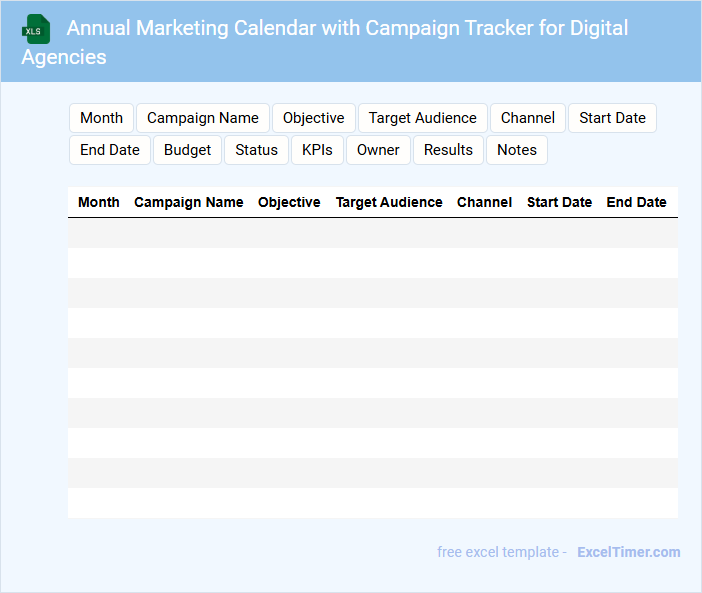Click the Channel tag button
This screenshot has width=702, height=593.
tap(528, 118)
